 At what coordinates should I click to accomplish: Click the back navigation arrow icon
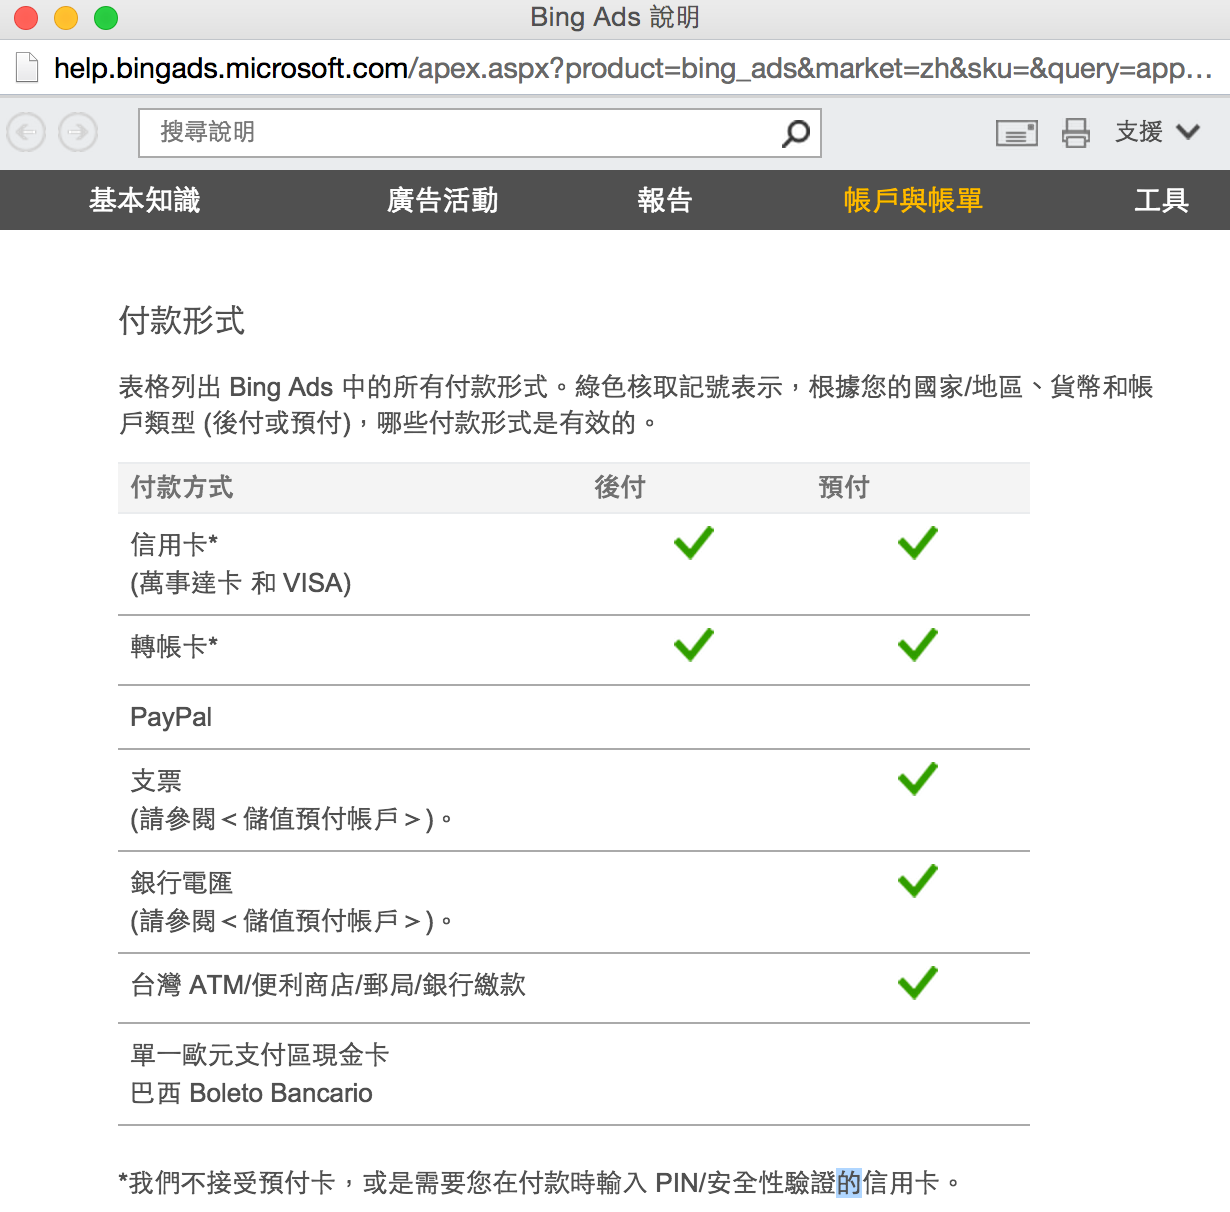27,132
